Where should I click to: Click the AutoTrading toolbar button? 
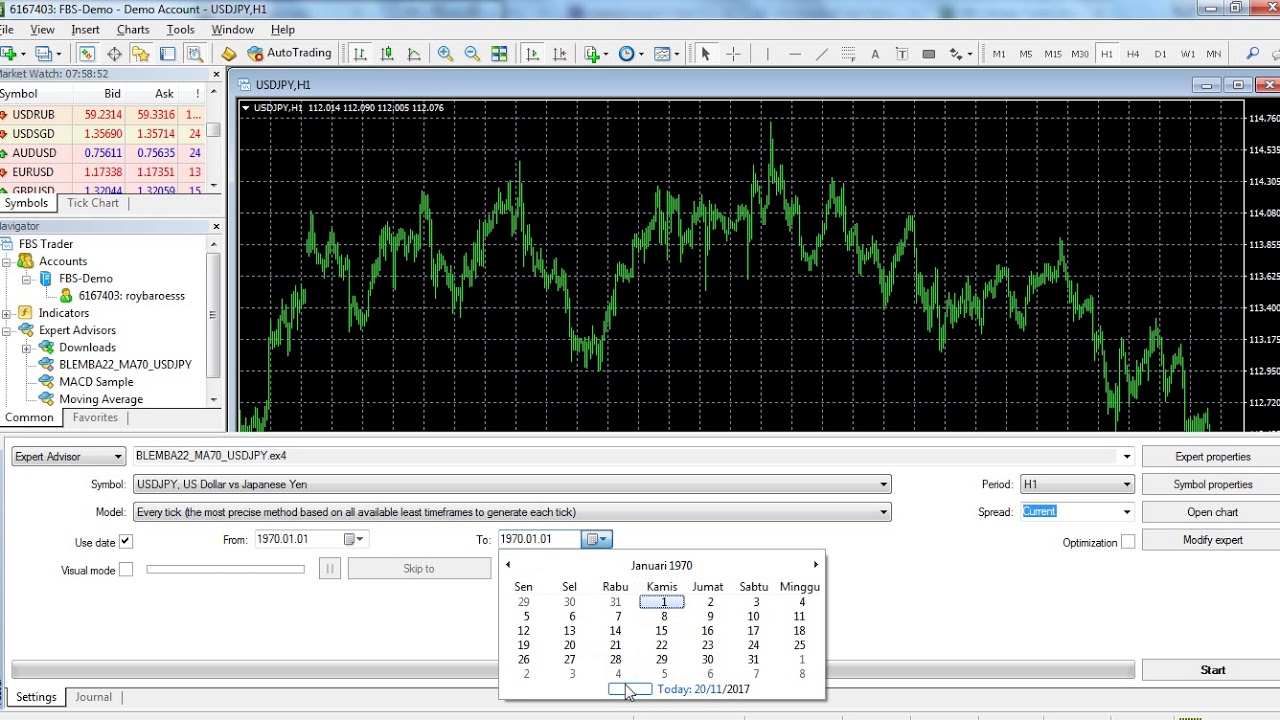tap(289, 54)
